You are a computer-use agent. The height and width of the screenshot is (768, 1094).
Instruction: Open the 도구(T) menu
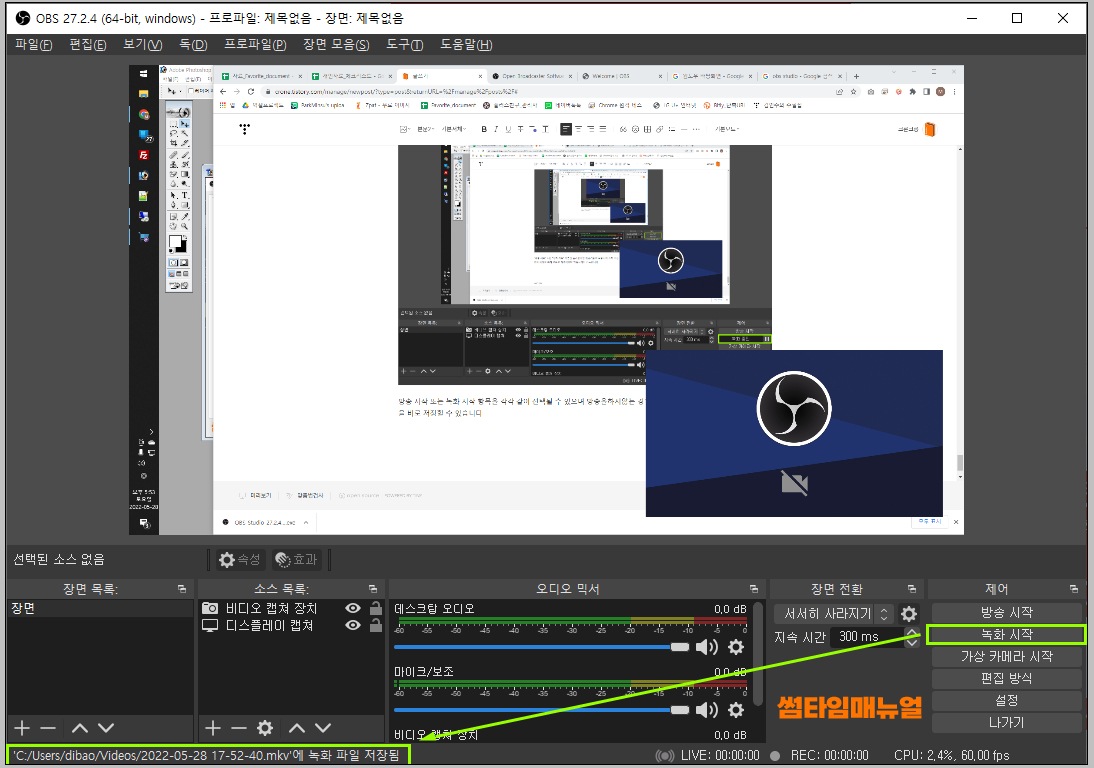pos(405,45)
